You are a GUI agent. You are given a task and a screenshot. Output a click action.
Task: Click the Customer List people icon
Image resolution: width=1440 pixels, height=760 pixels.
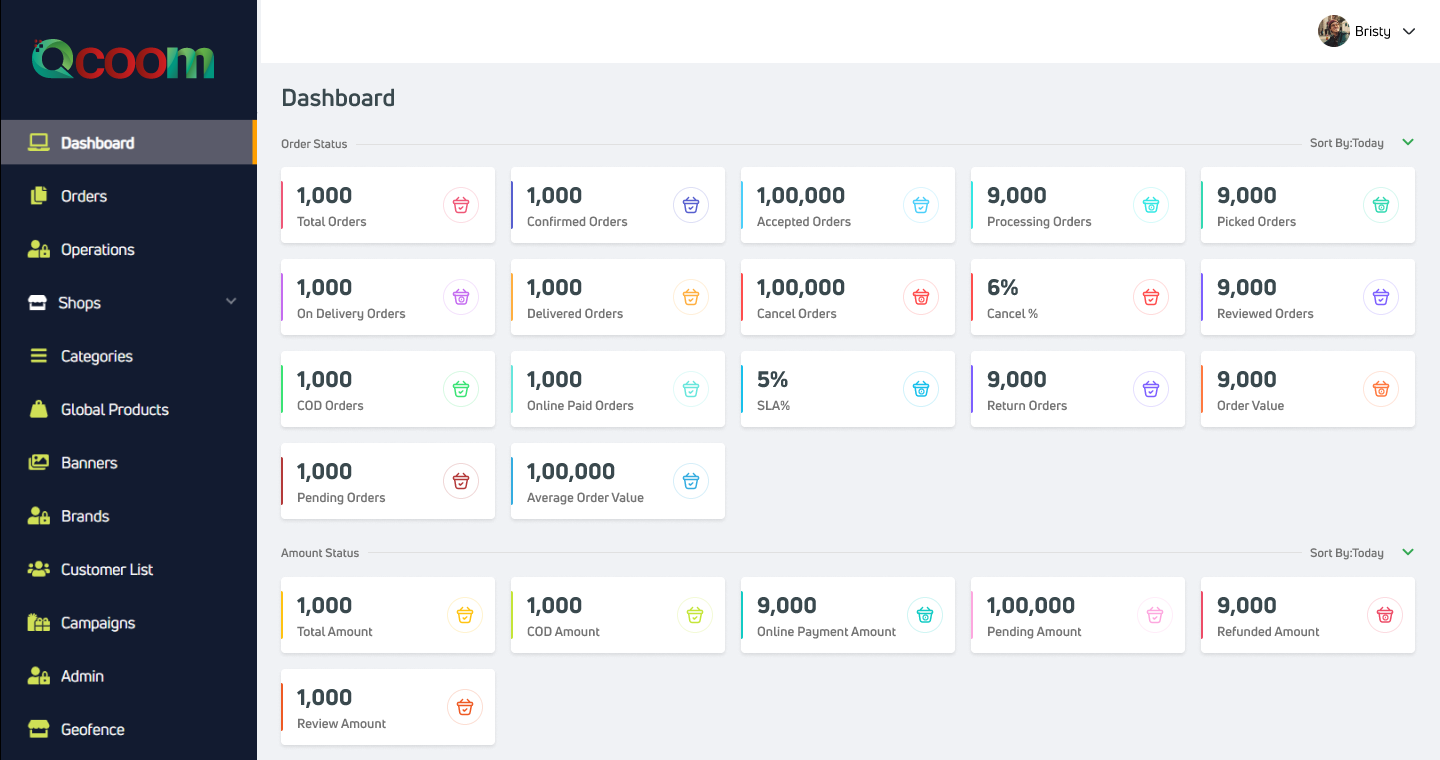(x=39, y=569)
